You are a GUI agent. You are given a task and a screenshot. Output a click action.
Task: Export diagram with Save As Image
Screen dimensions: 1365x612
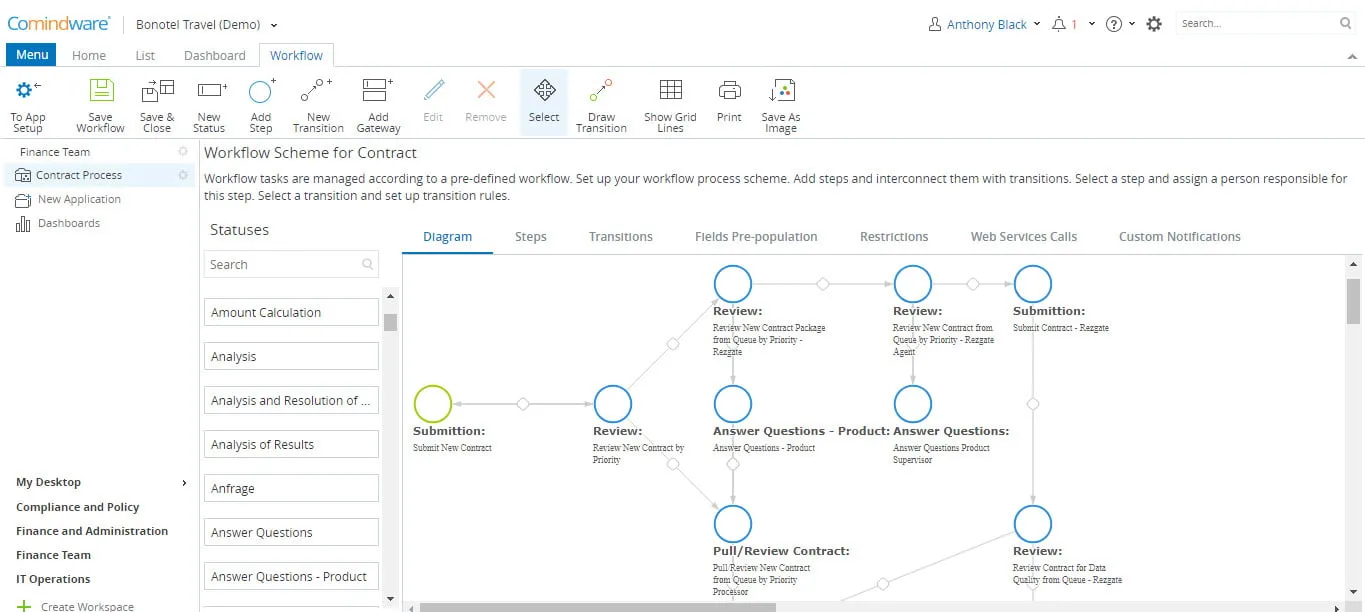781,106
